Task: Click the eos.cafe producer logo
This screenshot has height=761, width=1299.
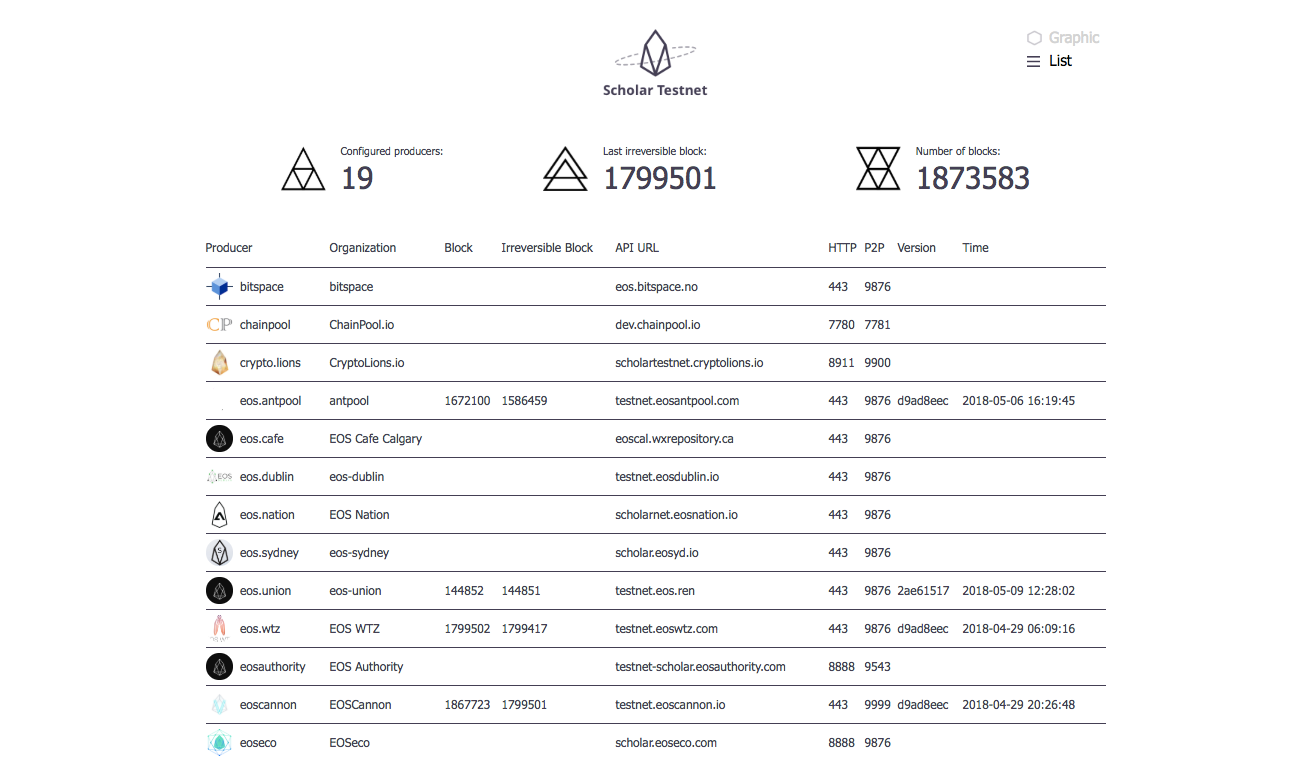Action: pos(219,439)
